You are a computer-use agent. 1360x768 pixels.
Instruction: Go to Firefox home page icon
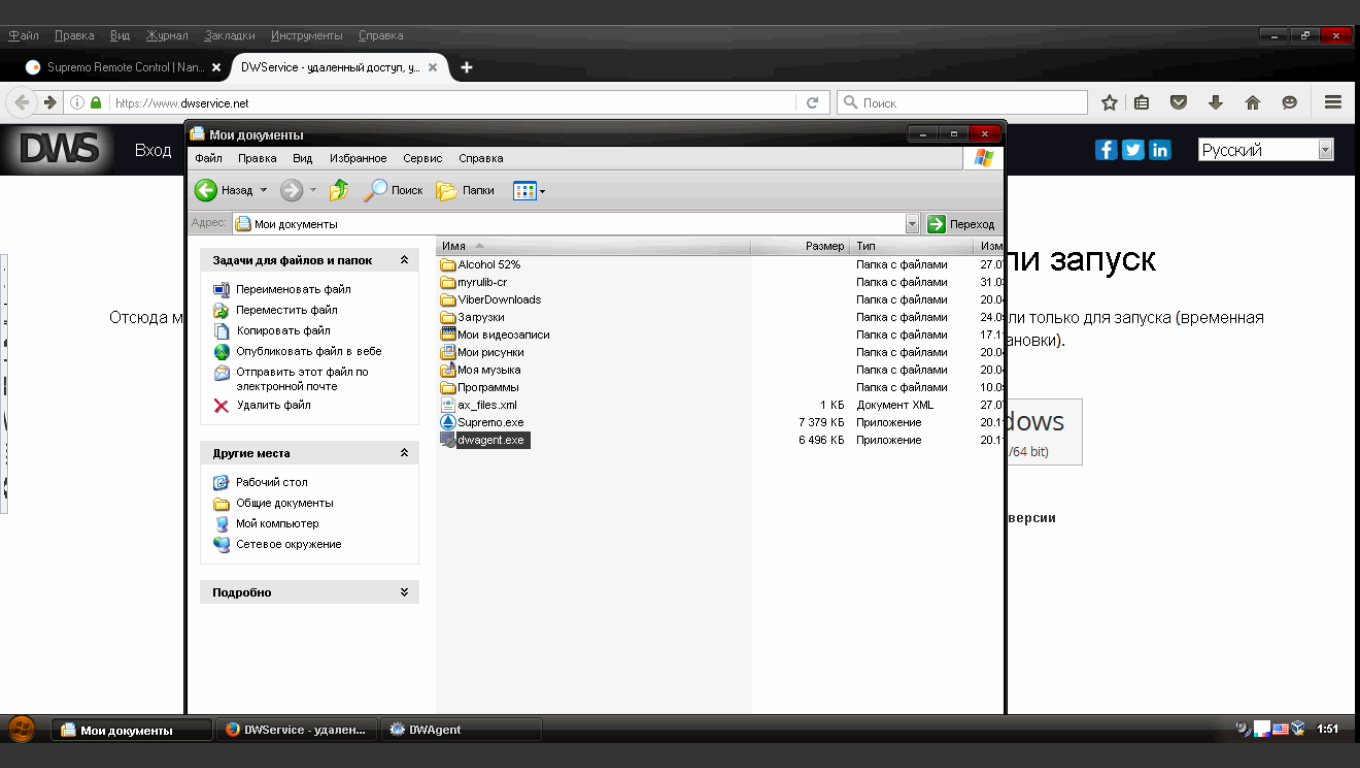[x=1252, y=103]
